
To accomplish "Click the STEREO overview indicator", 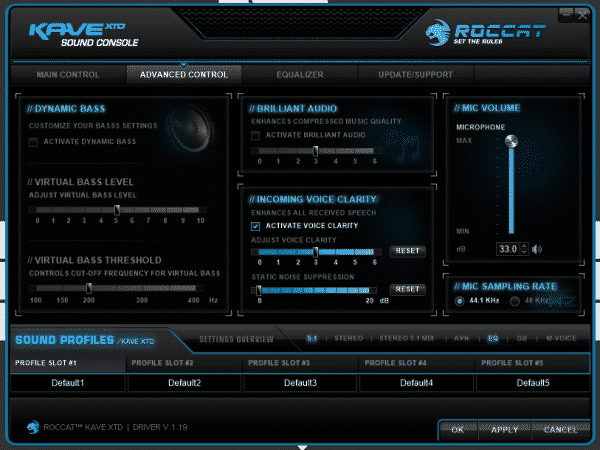I will 349,338.
